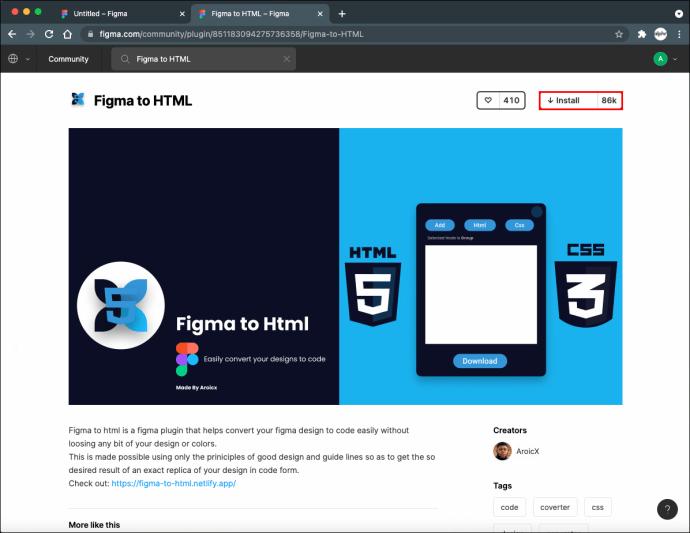Like the plugin with the heart button
The width and height of the screenshot is (690, 533).
(x=488, y=100)
